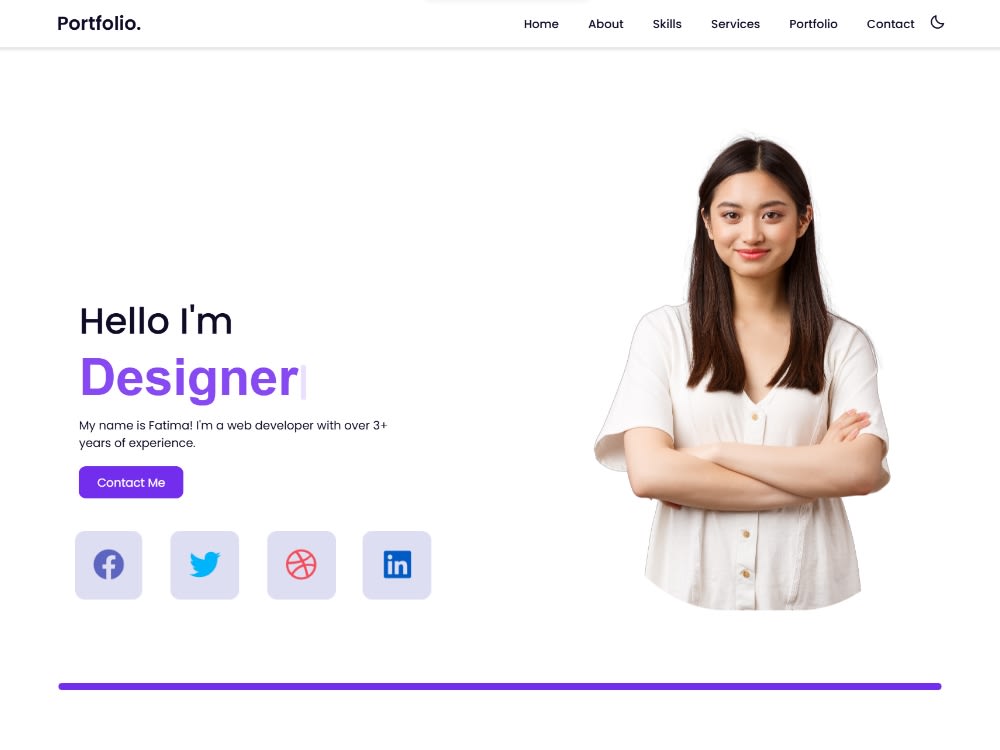
Task: Open the Dribbble basketball icon
Action: click(x=301, y=565)
